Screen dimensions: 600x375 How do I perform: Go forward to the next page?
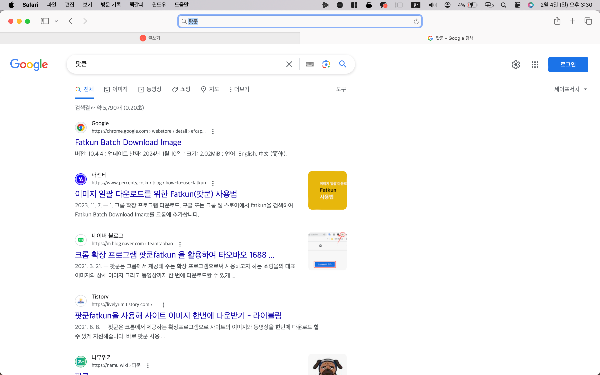pos(85,21)
